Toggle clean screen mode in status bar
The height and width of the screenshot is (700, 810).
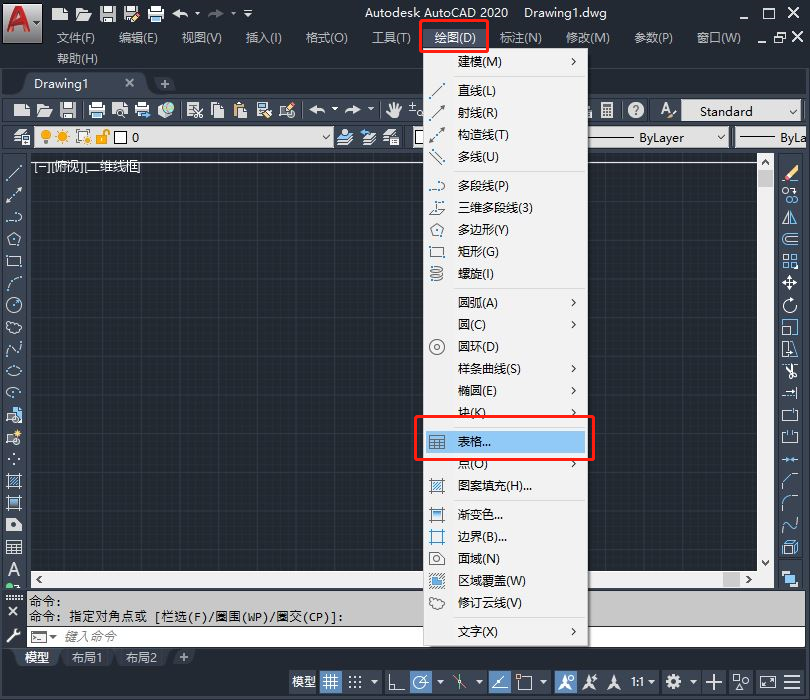click(x=768, y=682)
